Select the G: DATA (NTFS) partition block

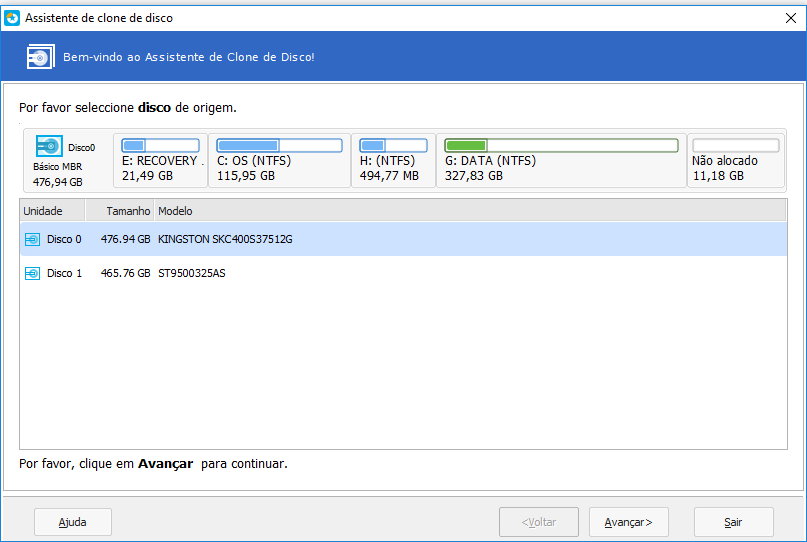click(x=562, y=160)
